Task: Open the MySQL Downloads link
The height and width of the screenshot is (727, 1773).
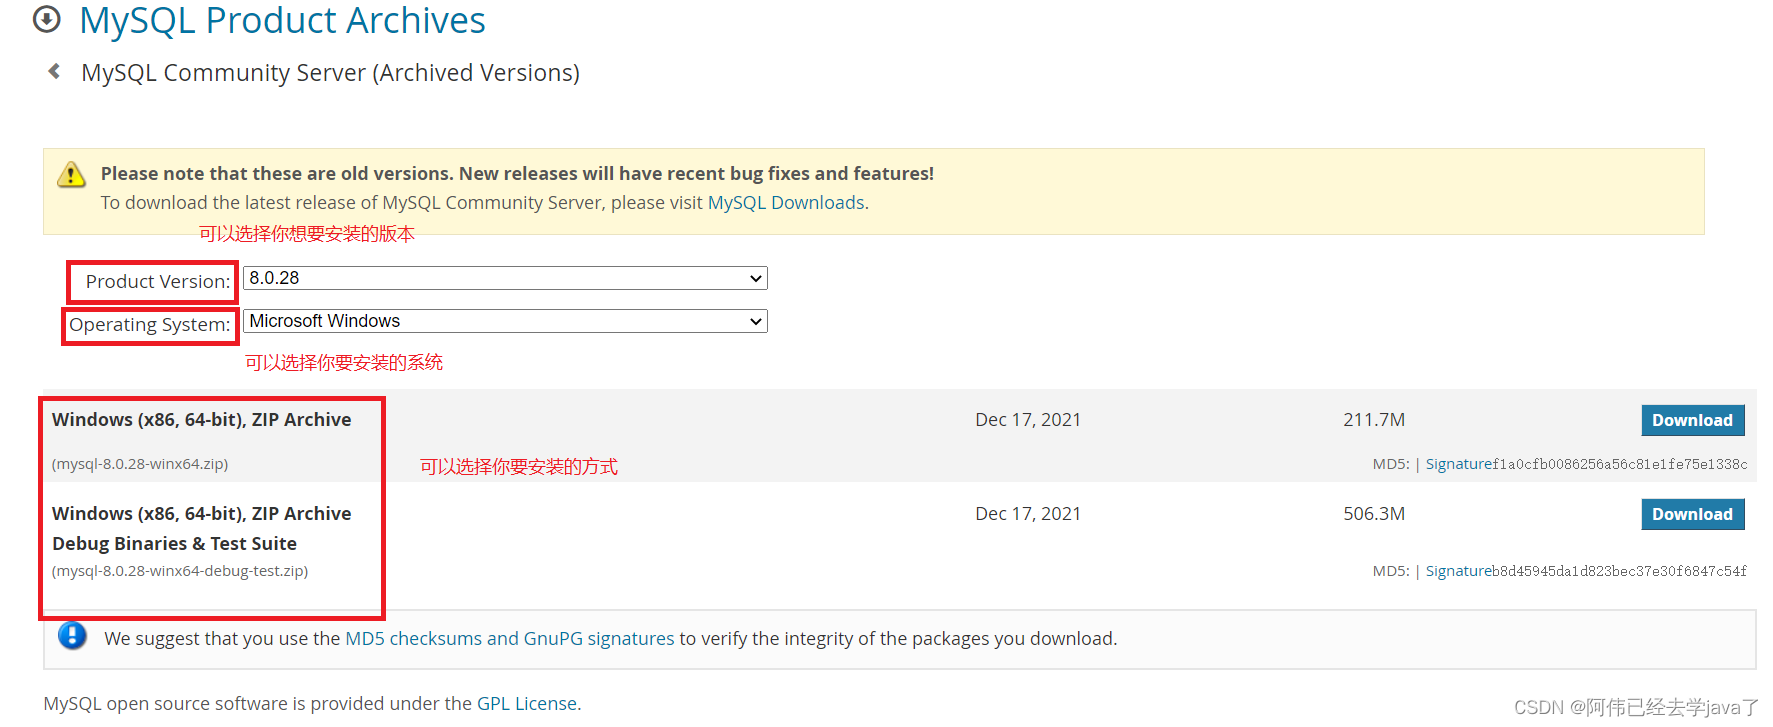Action: [786, 203]
